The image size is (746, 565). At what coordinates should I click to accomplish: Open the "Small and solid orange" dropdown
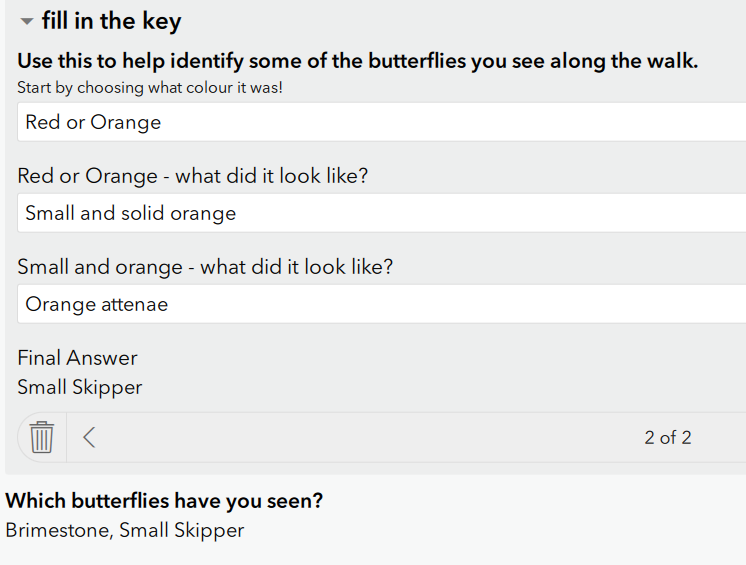[x=380, y=213]
